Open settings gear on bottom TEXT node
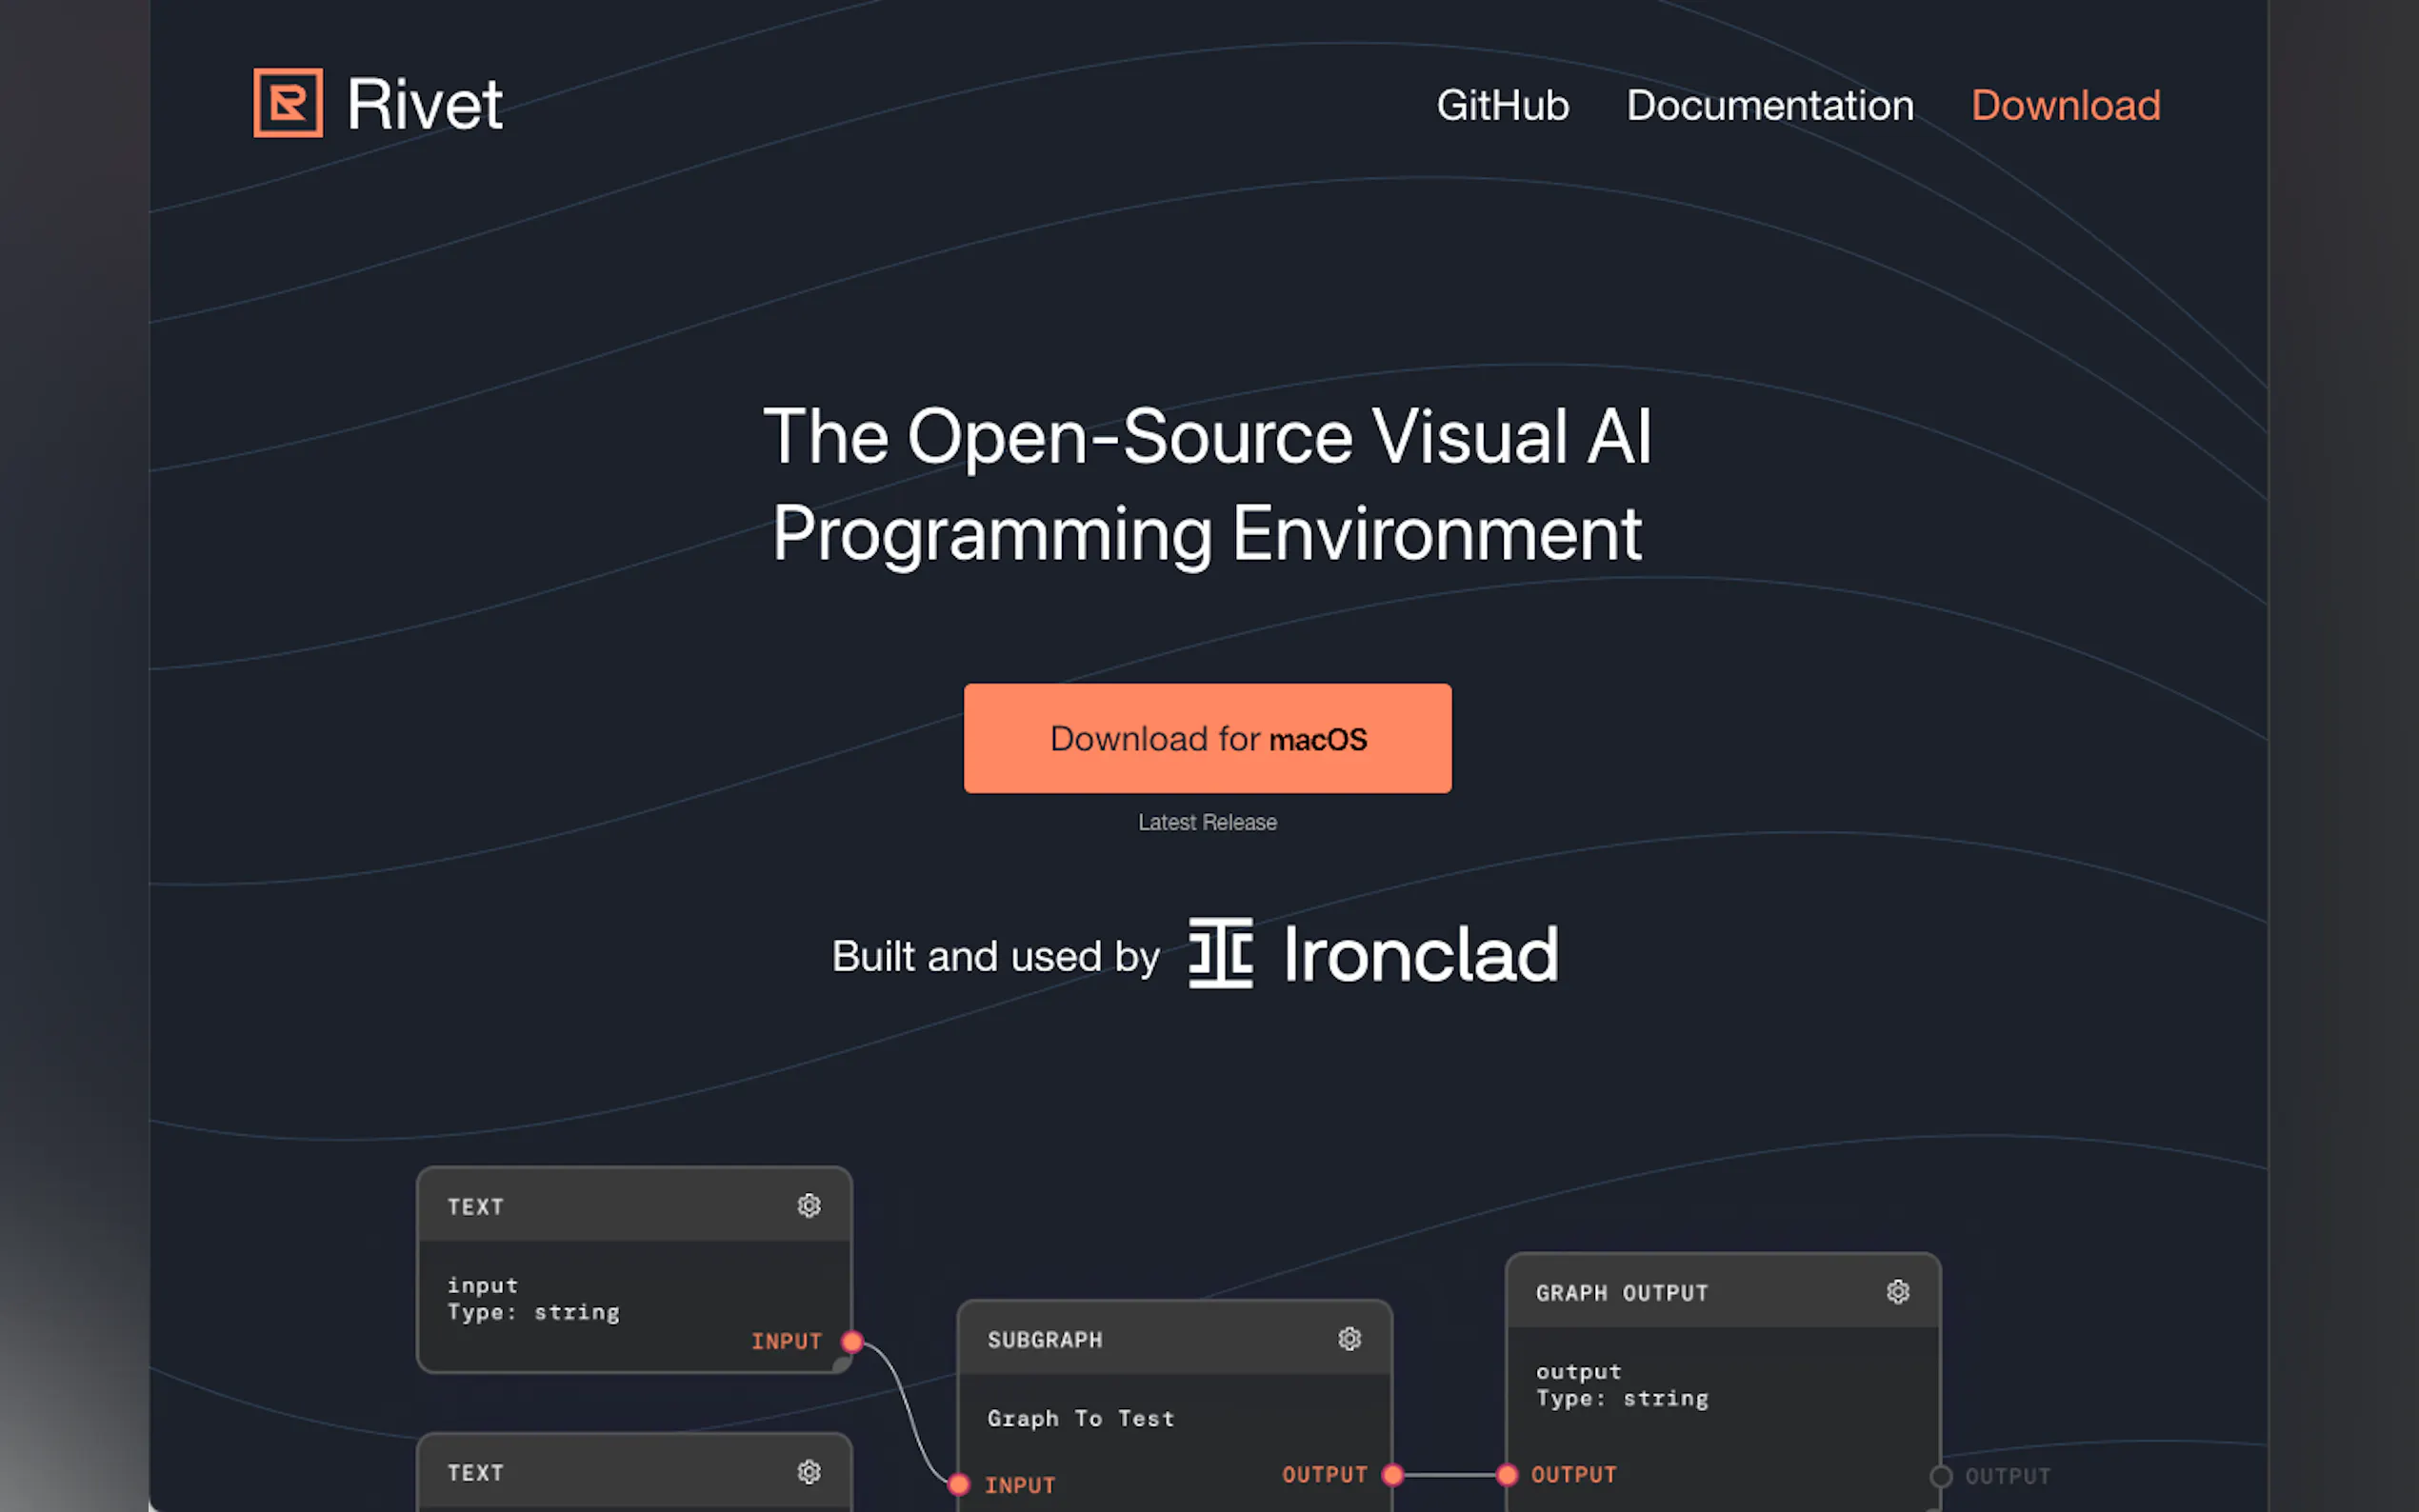The height and width of the screenshot is (1512, 2419). pos(809,1472)
